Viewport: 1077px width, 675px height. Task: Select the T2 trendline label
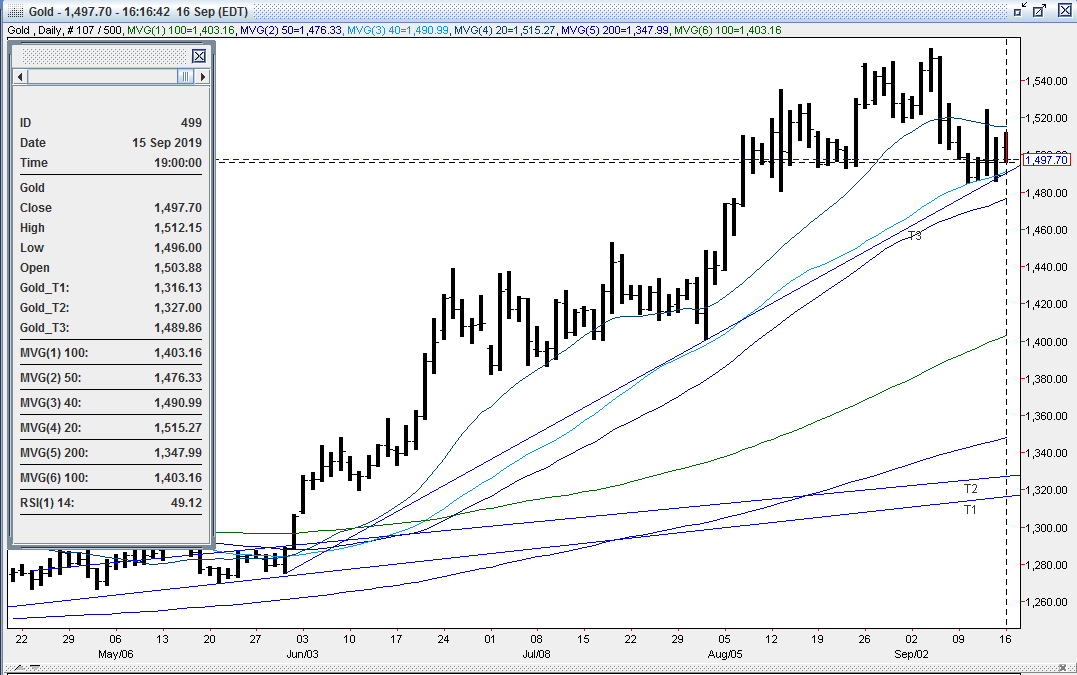970,489
